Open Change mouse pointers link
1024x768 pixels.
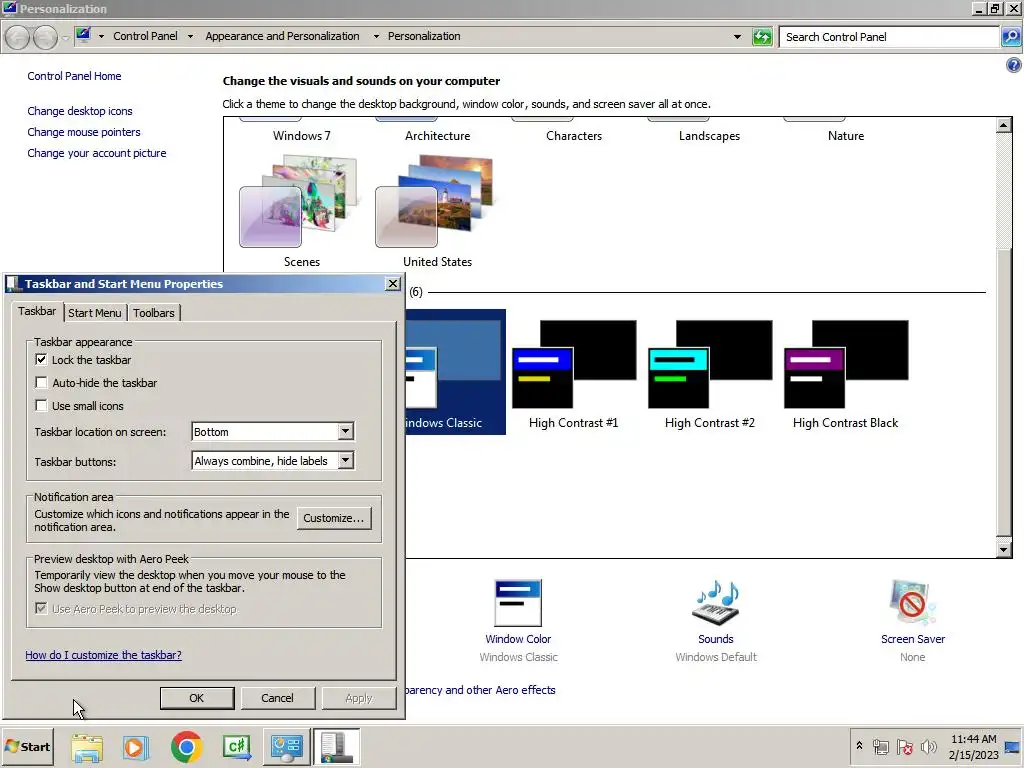point(84,132)
